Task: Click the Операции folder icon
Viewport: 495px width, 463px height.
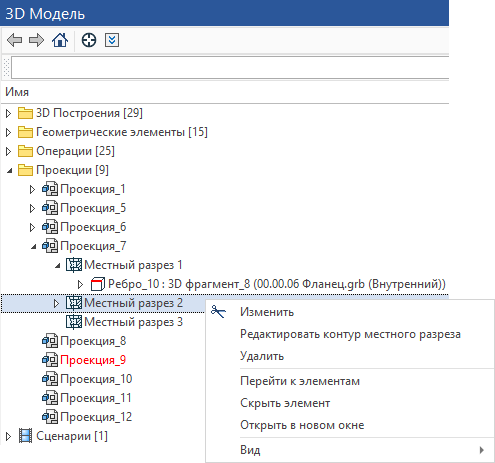Action: click(x=25, y=151)
